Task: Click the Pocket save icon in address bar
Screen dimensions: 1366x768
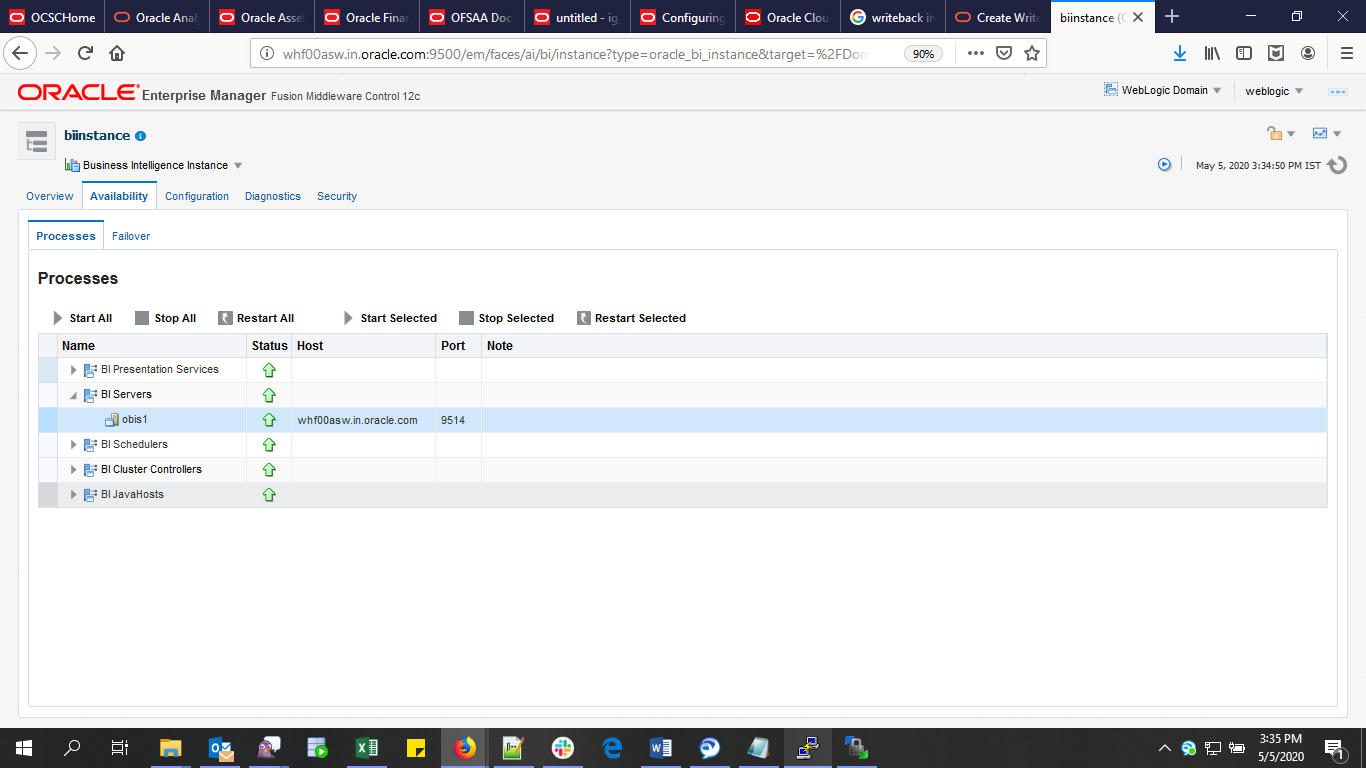Action: pyautogui.click(x=1003, y=53)
